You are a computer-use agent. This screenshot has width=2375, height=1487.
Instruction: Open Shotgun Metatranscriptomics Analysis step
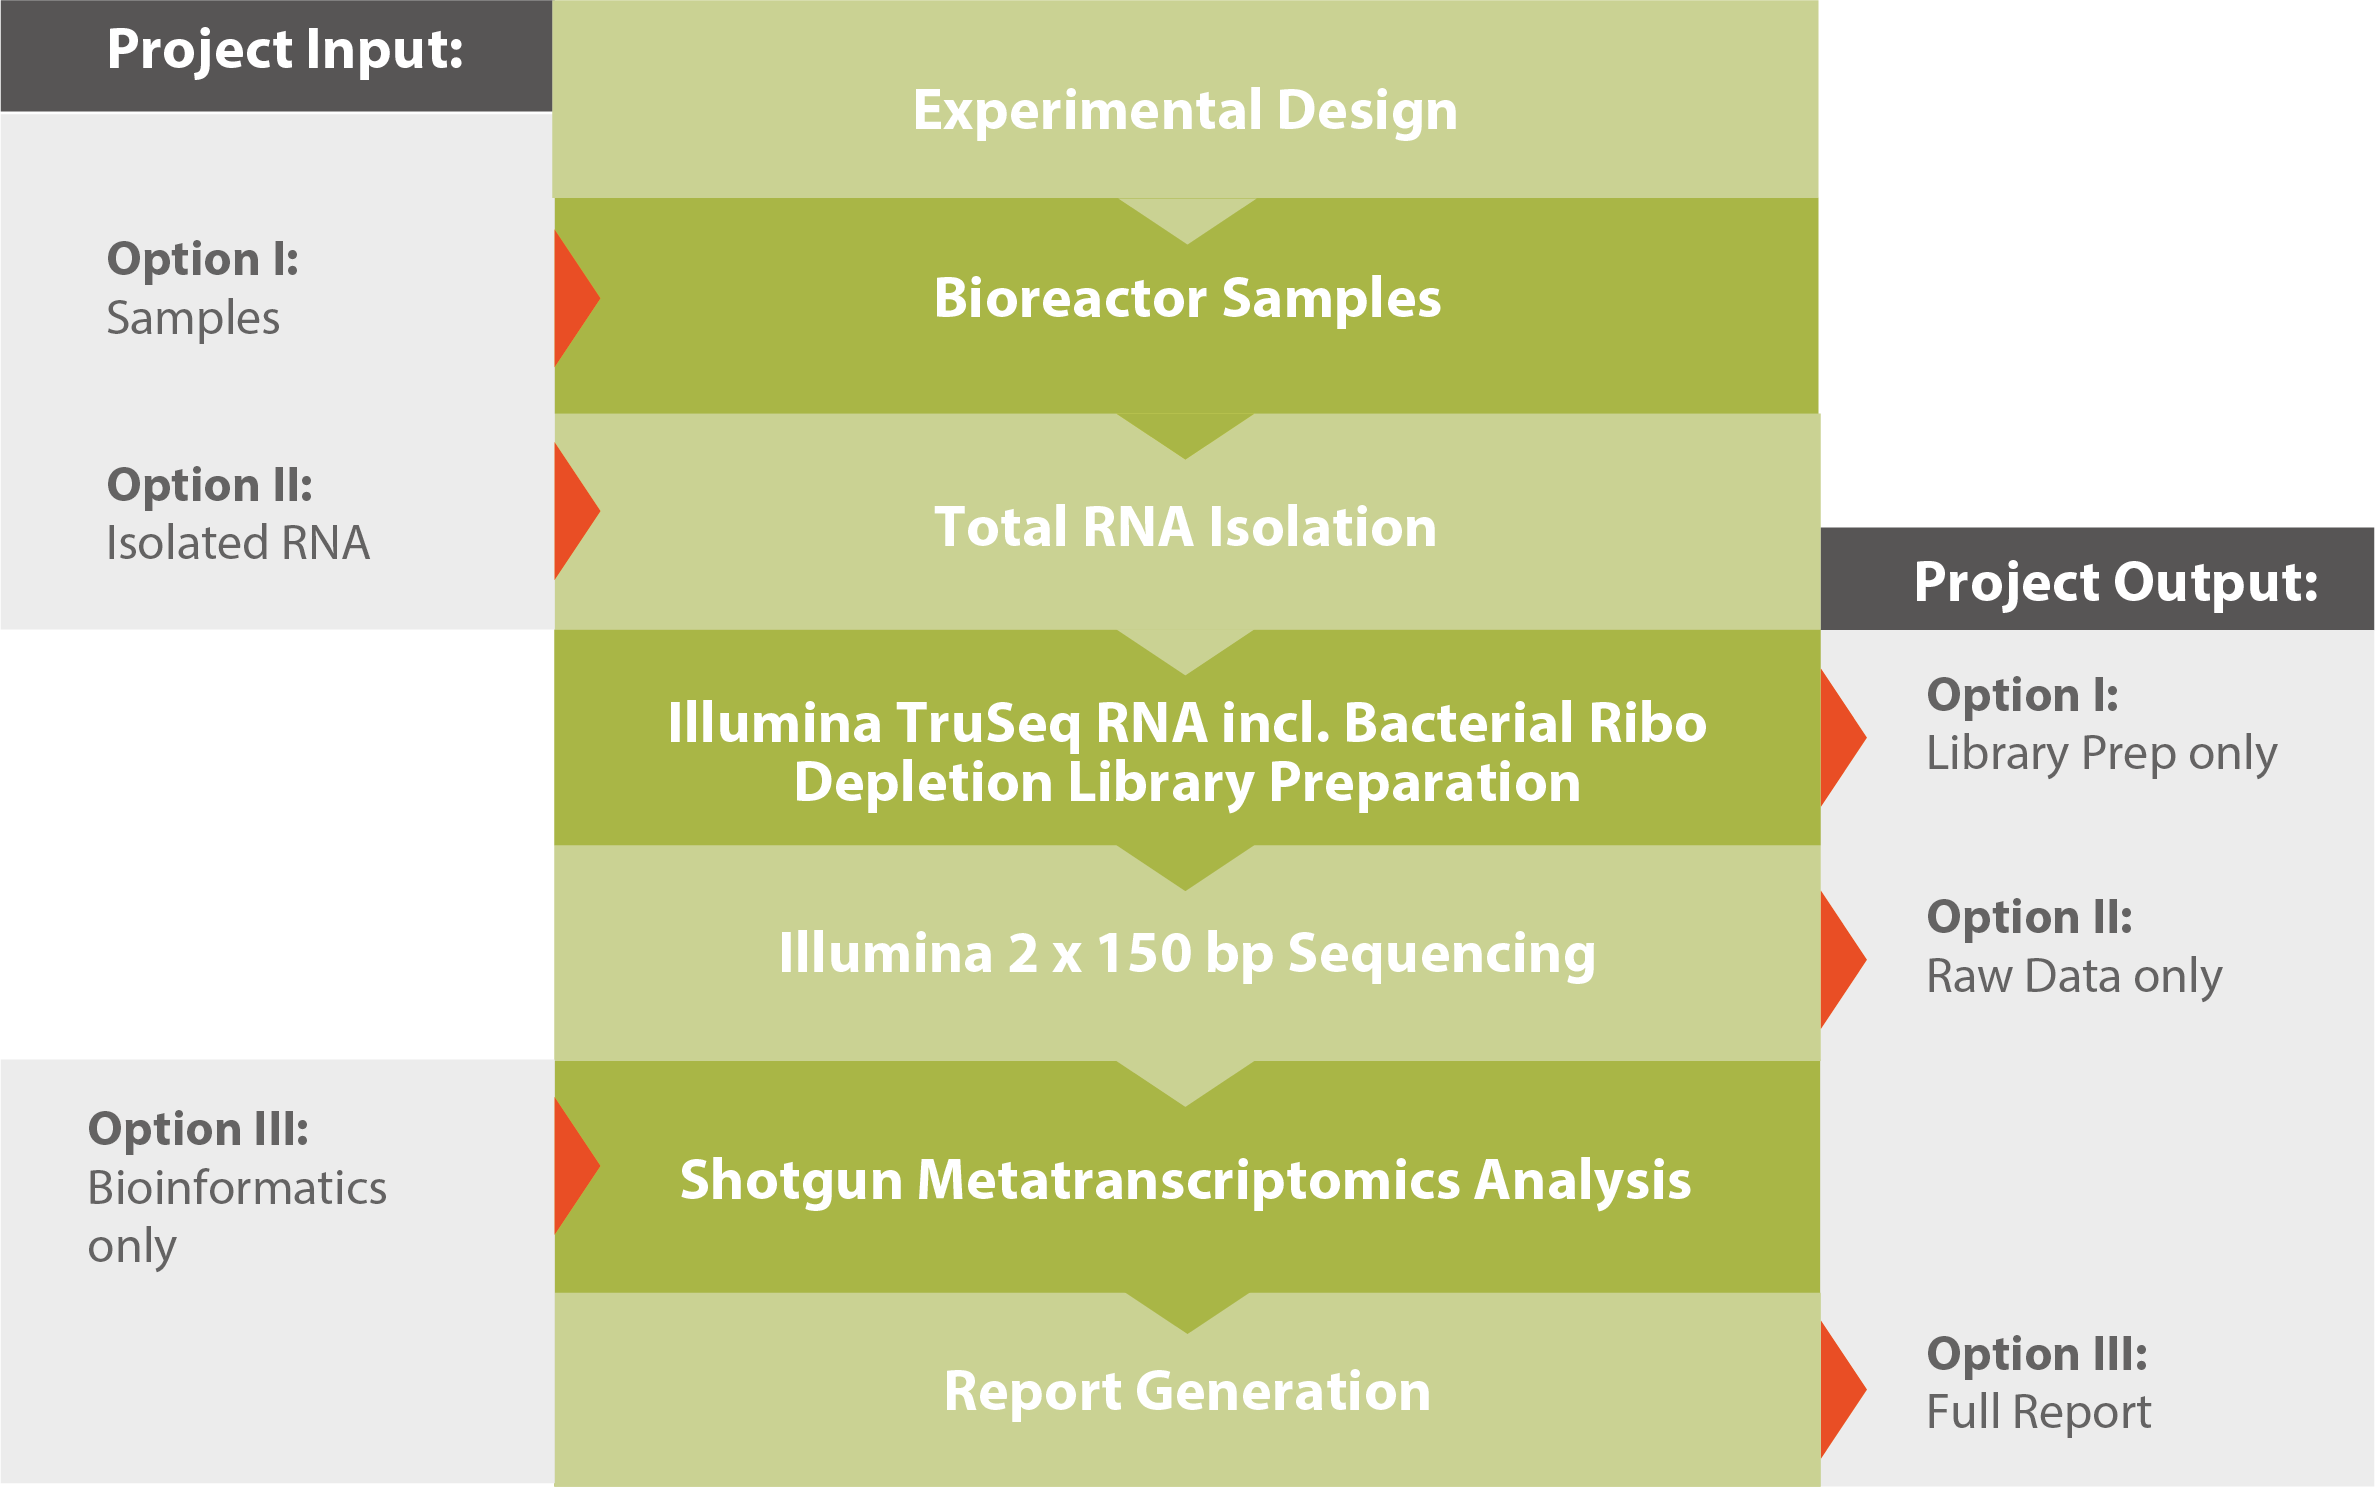click(1187, 1177)
